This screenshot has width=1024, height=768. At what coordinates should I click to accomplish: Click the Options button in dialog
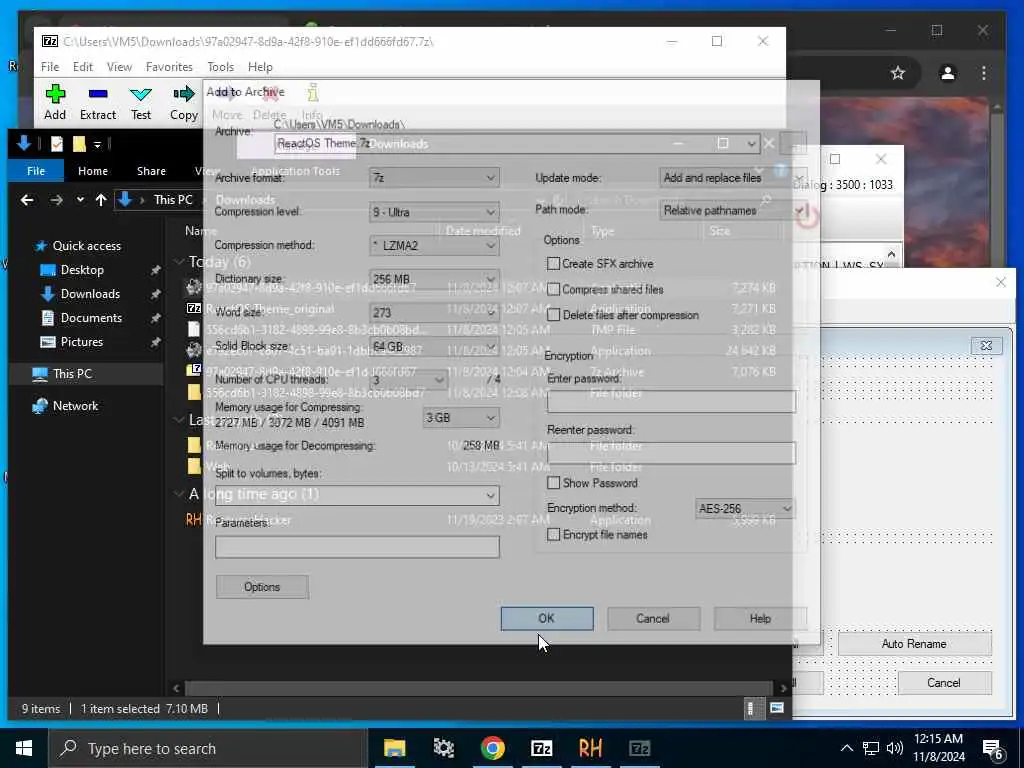pyautogui.click(x=262, y=586)
